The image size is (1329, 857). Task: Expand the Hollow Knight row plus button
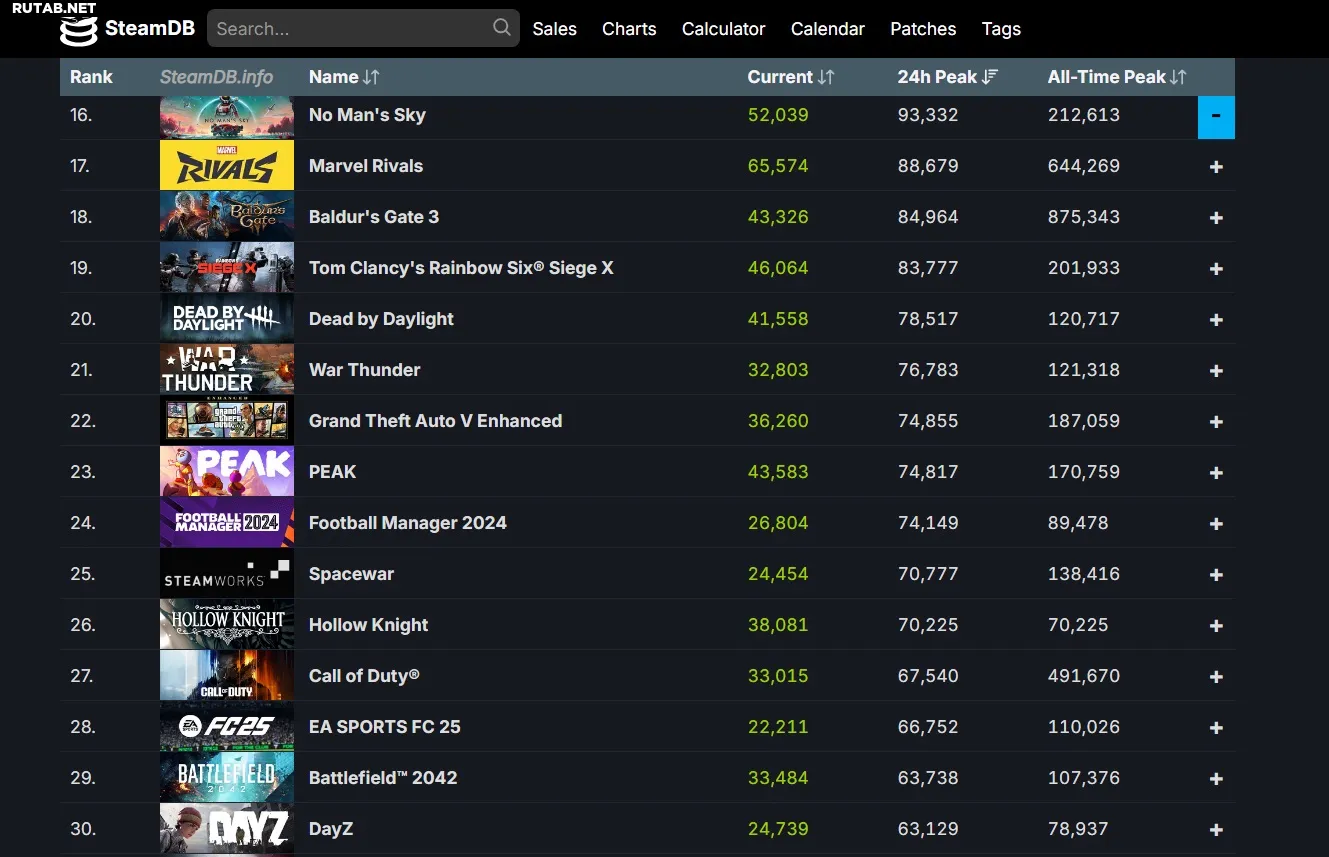point(1216,626)
